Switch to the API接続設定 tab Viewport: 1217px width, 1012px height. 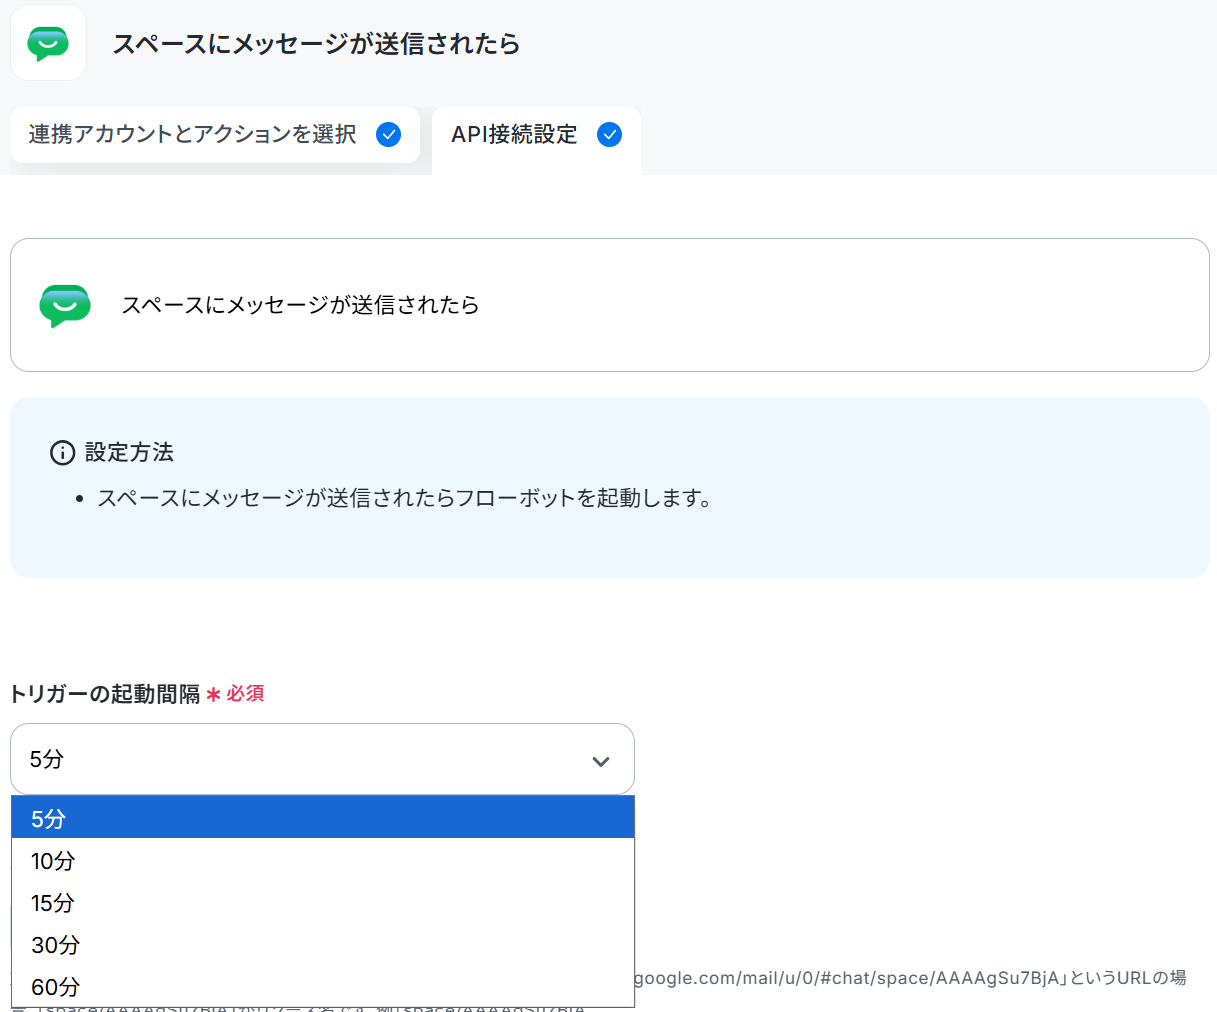pos(536,140)
